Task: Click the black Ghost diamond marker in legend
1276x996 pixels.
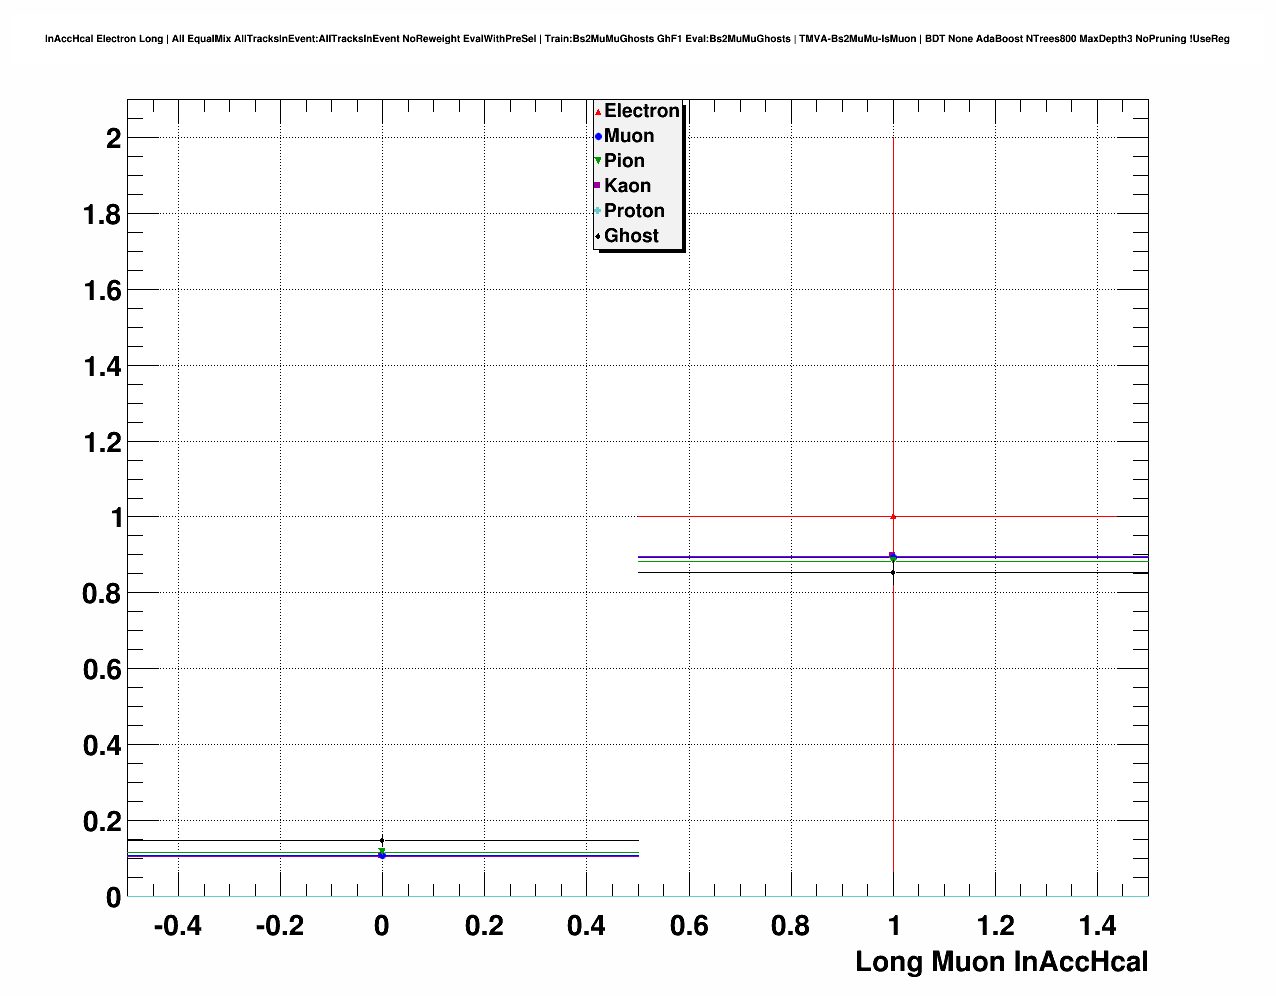Action: (x=598, y=236)
